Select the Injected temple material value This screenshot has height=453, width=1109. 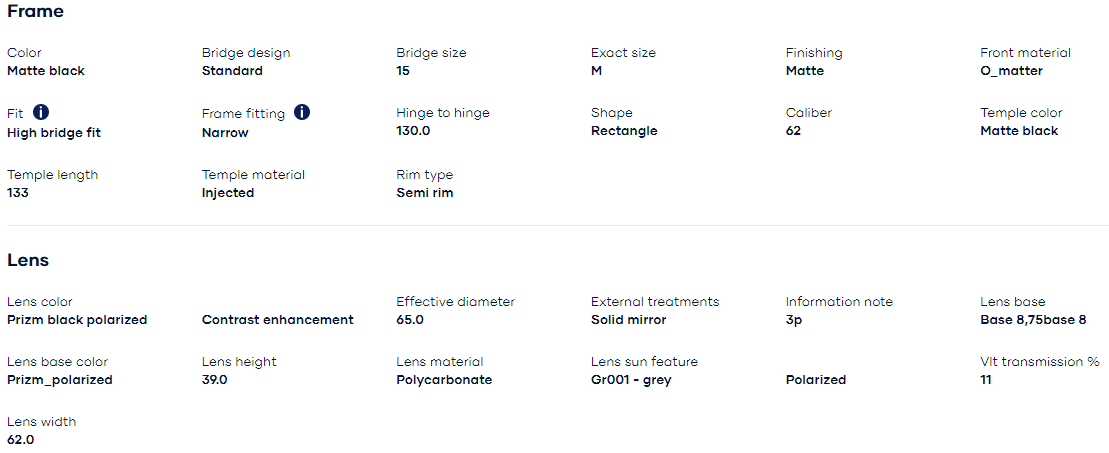[x=228, y=192]
